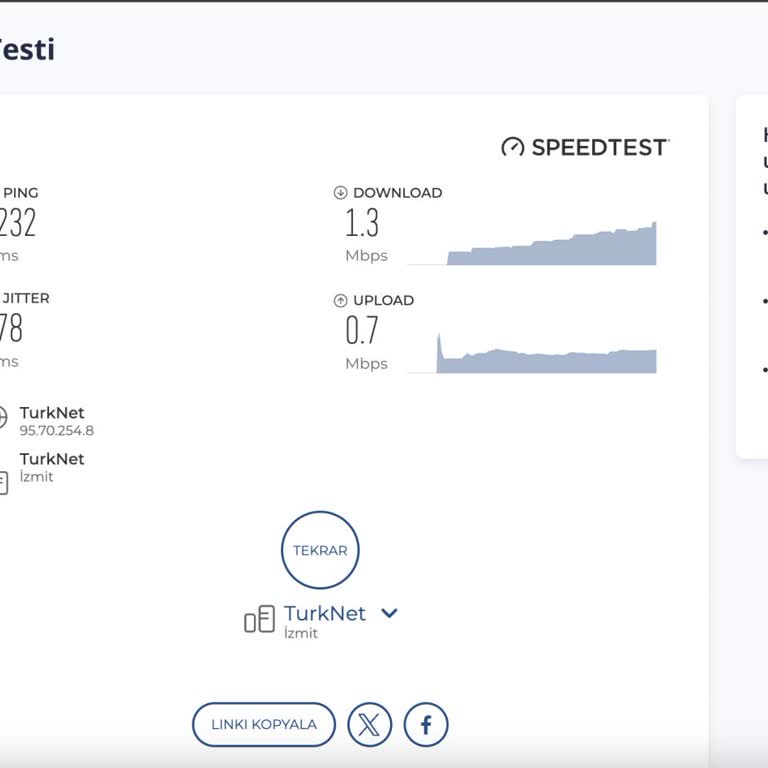Screen dimensions: 768x768
Task: Click the upload speed graph
Action: (532, 353)
